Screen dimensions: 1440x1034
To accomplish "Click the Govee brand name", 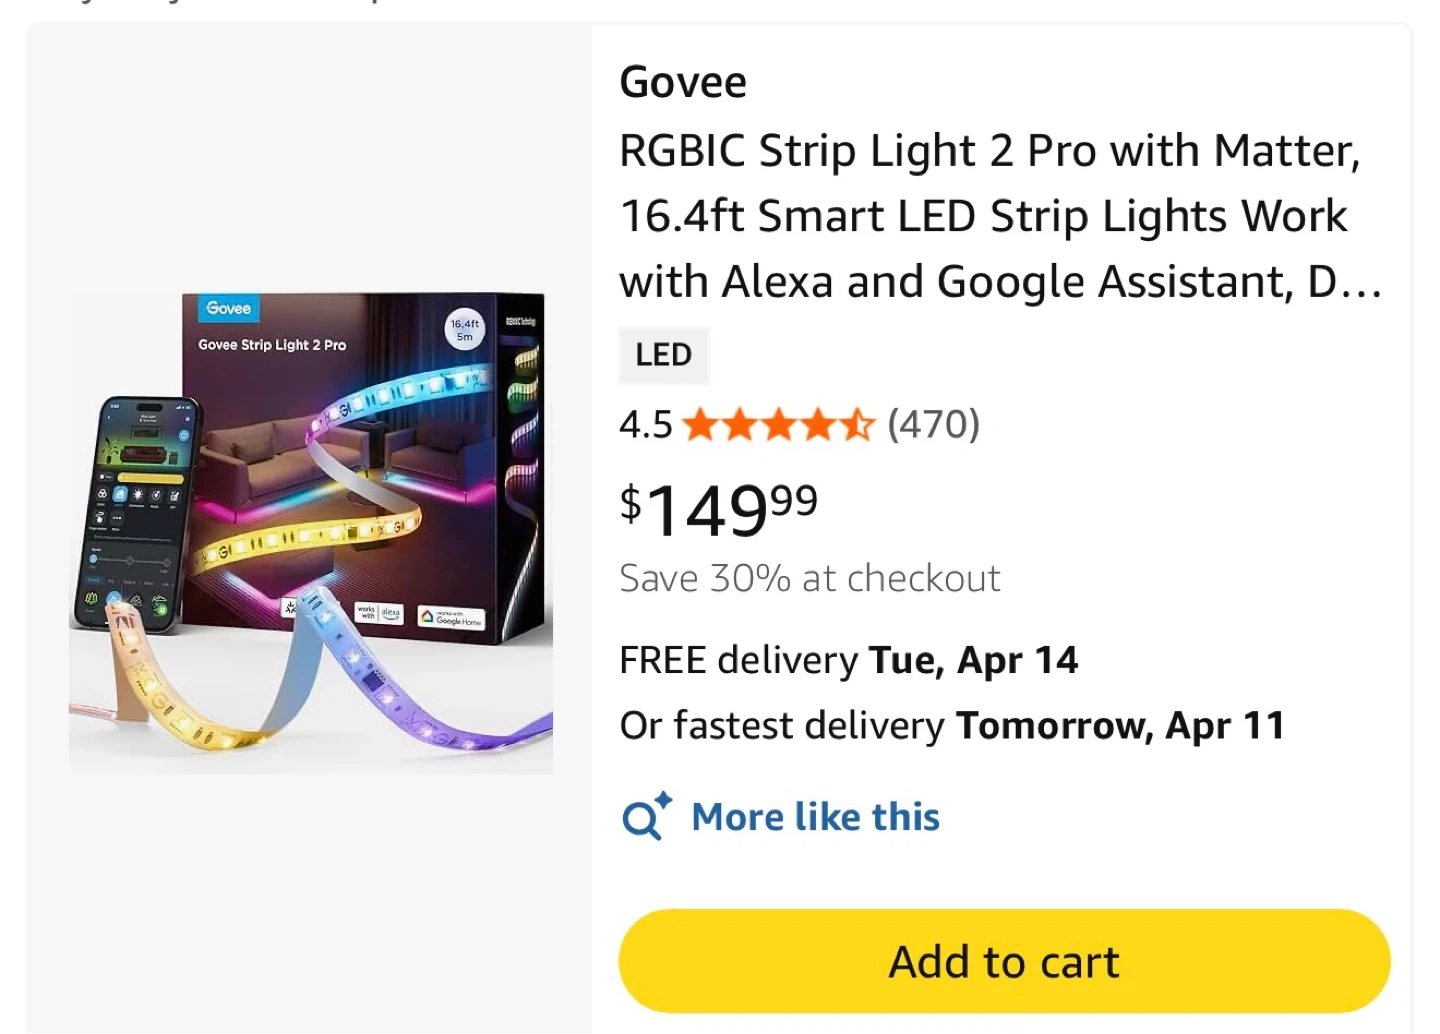I will [683, 82].
